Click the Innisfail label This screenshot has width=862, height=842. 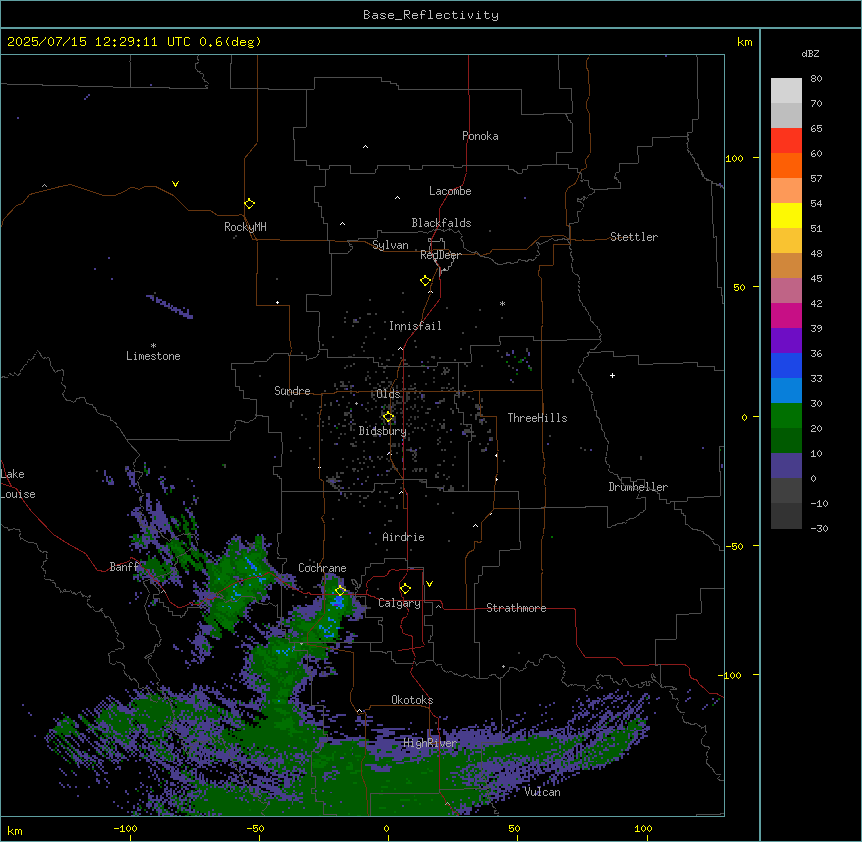tap(415, 326)
